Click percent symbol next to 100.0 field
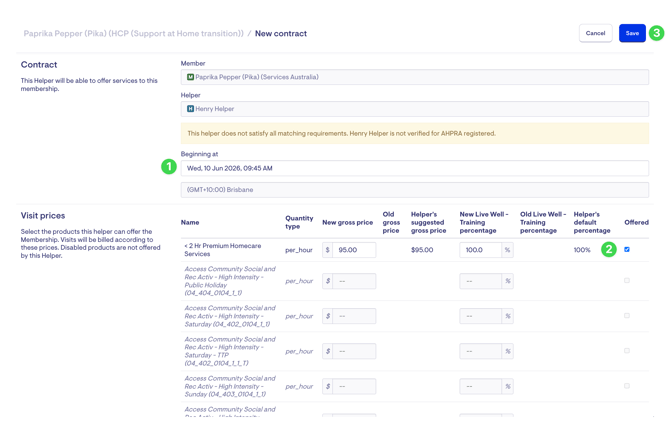The image size is (670, 433). pyautogui.click(x=507, y=250)
